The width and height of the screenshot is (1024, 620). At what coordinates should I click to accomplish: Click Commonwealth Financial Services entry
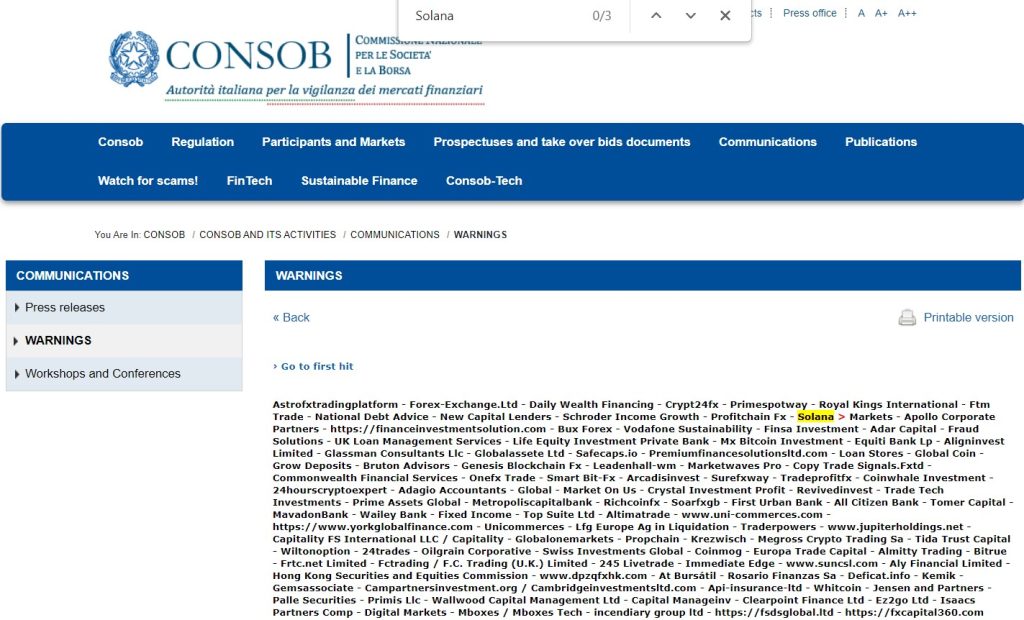pyautogui.click(x=365, y=478)
